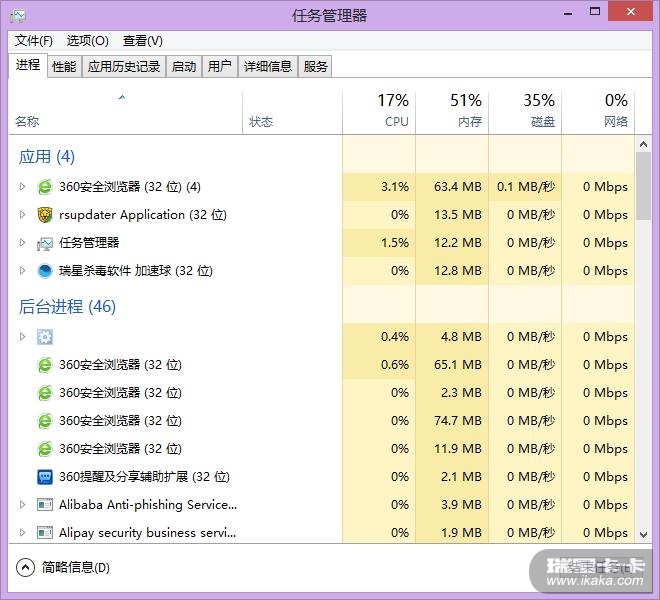The image size is (660, 600).
Task: Click the 63.4 MB memory cell
Action: 452,187
